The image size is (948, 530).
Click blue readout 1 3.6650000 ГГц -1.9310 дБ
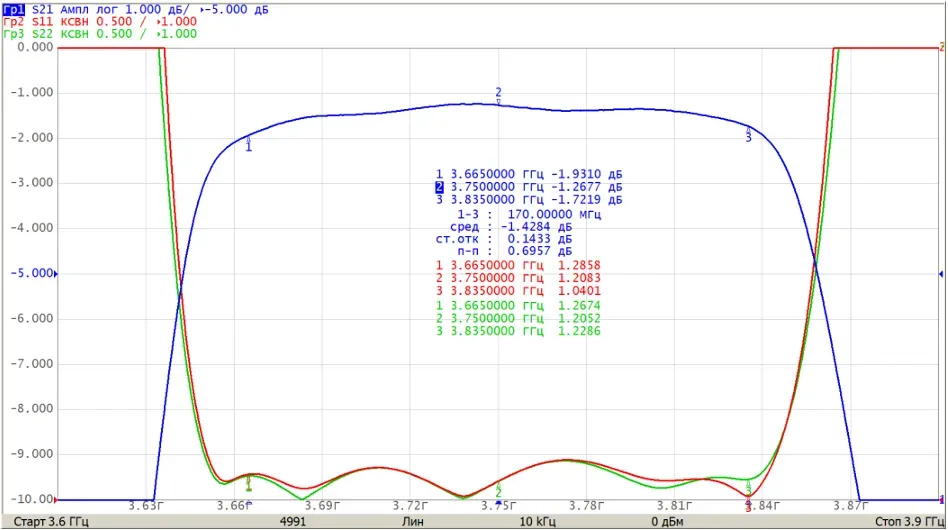coord(529,174)
